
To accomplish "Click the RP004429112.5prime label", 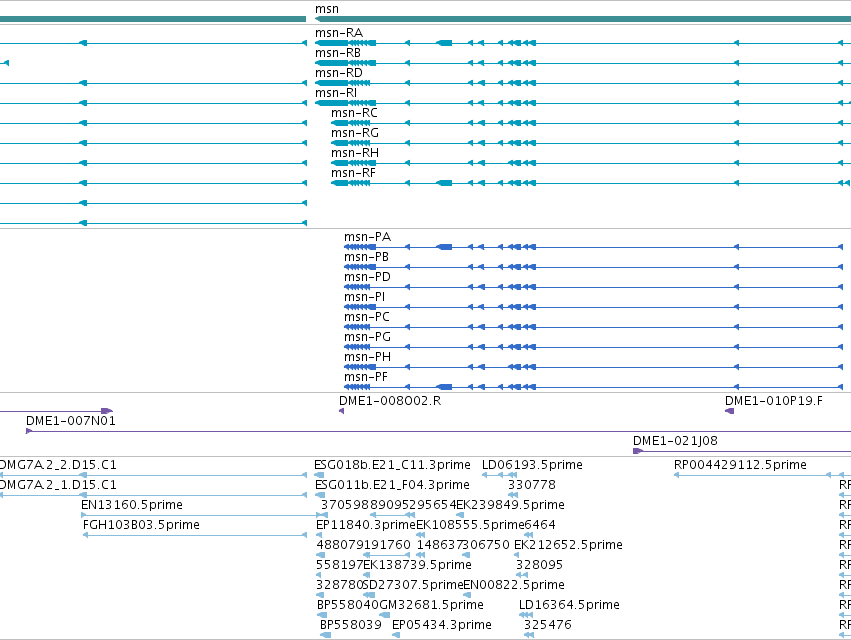I will 740,465.
